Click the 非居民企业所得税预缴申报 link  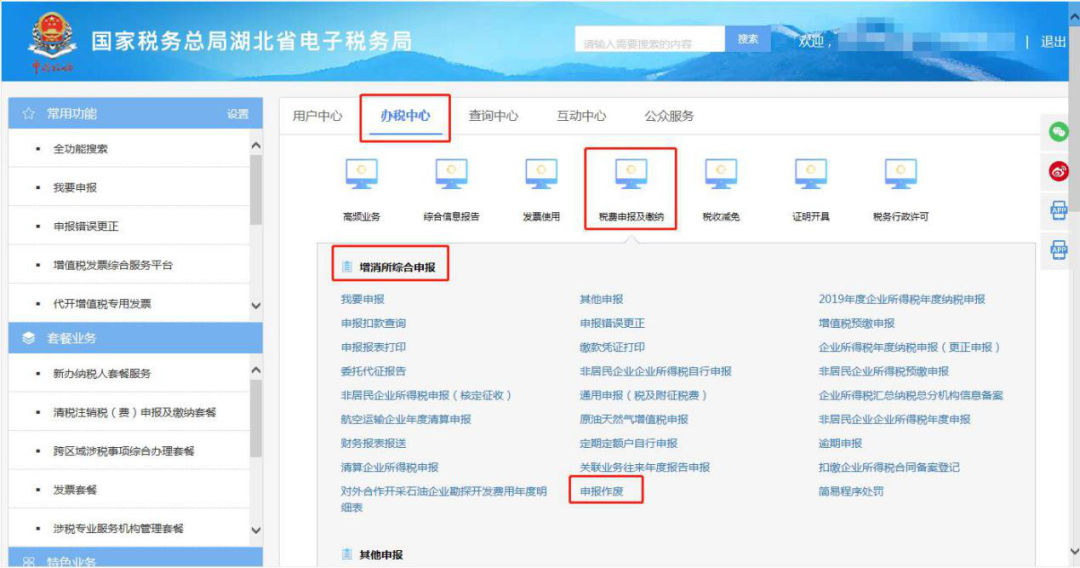pos(884,371)
